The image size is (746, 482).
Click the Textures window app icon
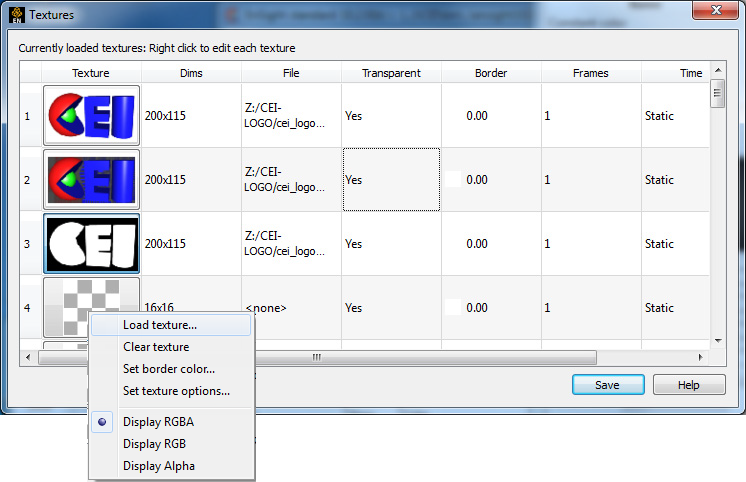(17, 15)
